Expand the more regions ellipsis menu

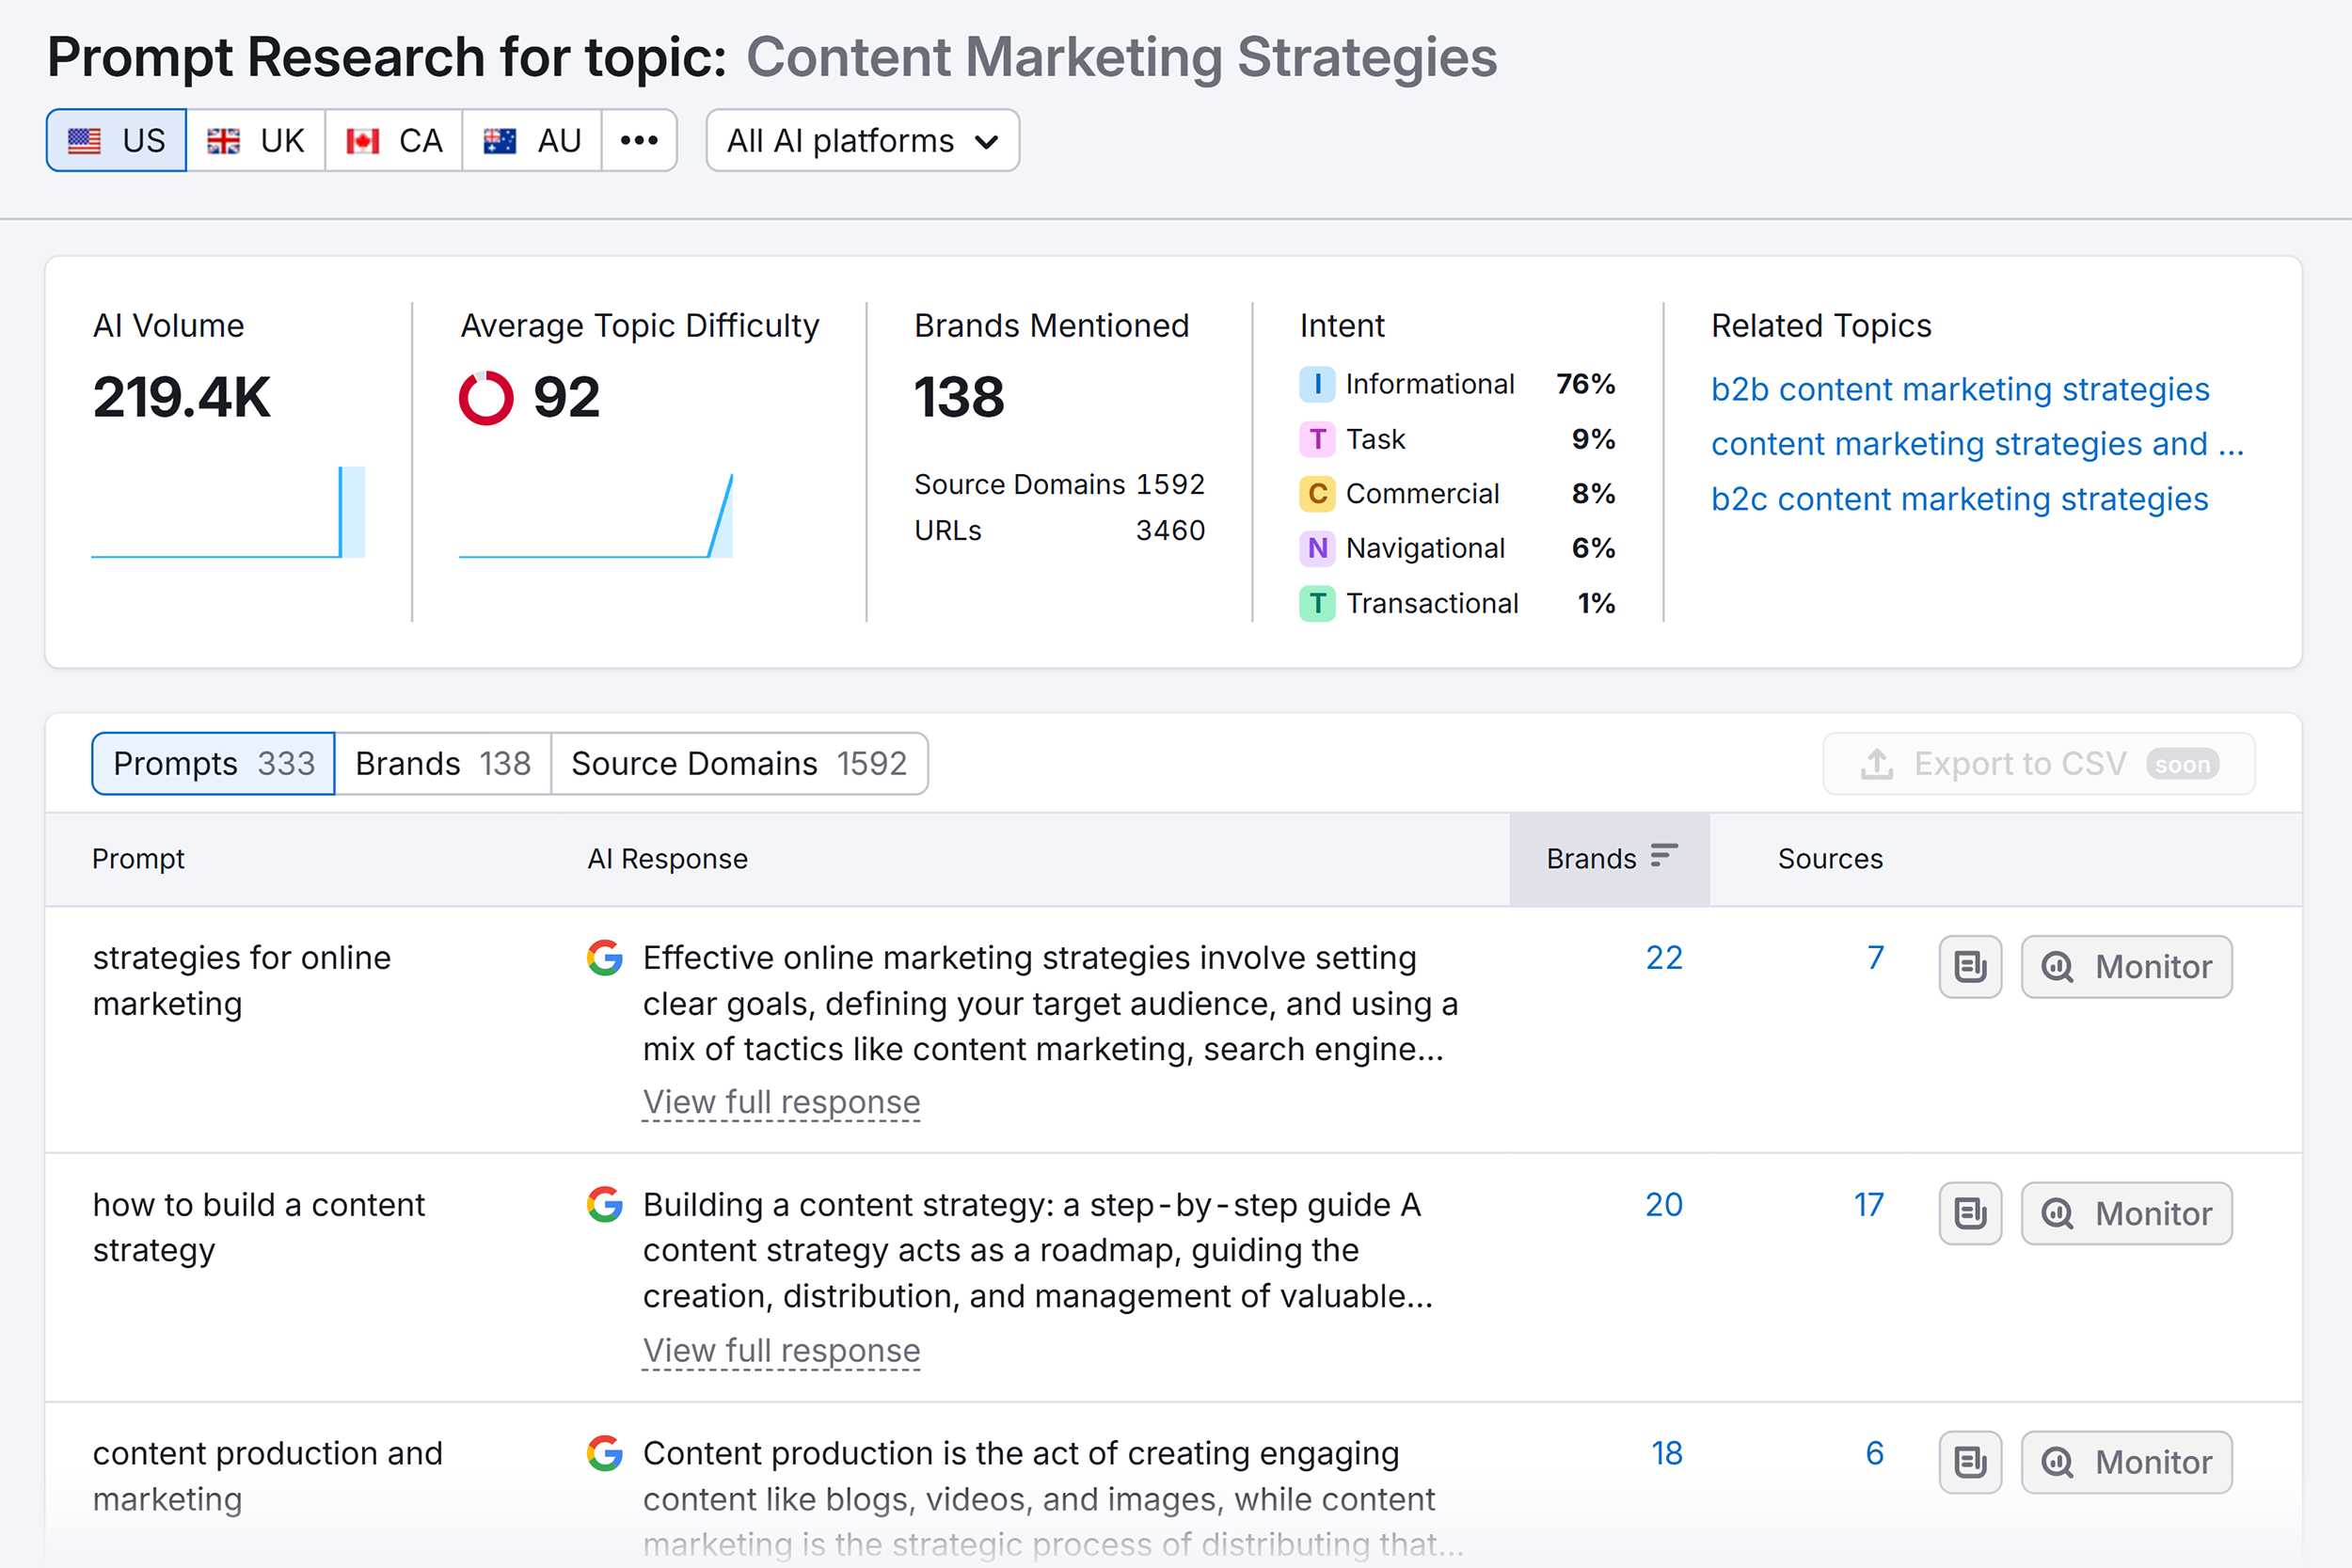(639, 140)
